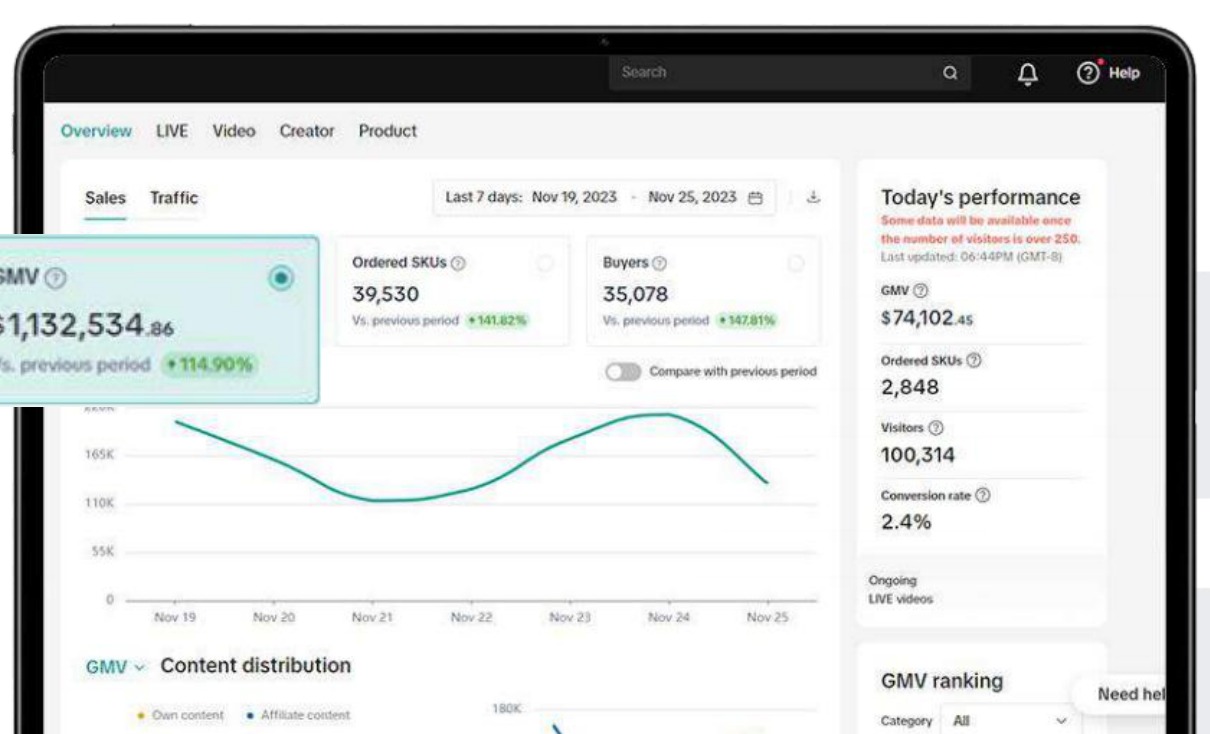
Task: Expand the GMV dropdown beside Content distribution
Action: (115, 667)
